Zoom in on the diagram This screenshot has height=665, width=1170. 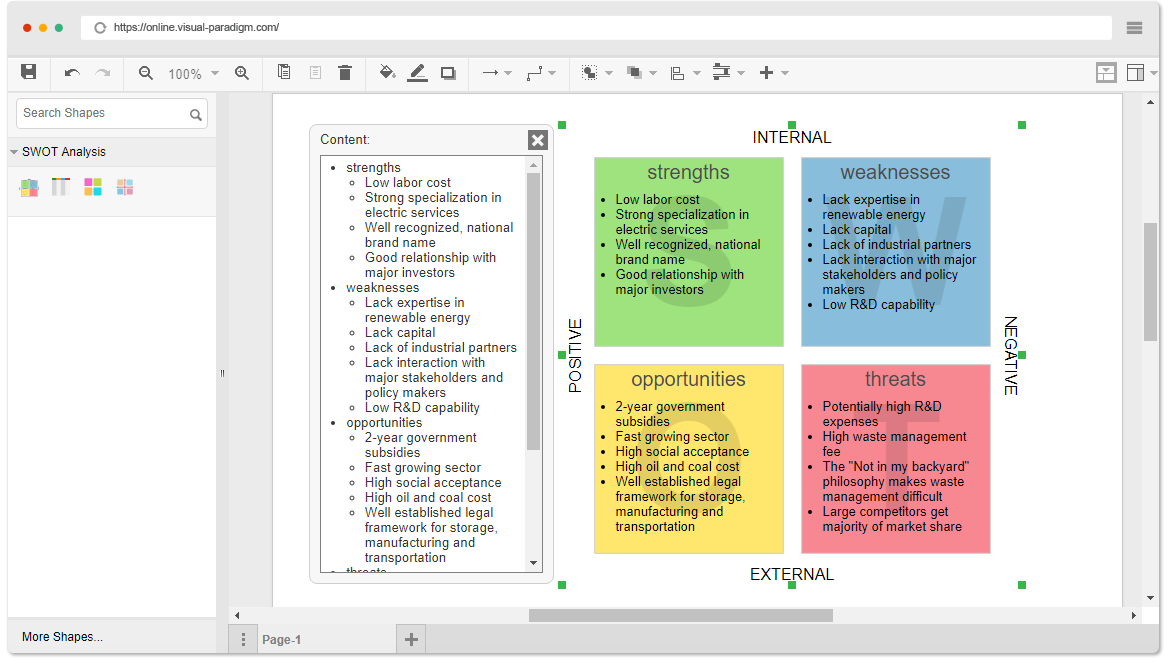[243, 72]
